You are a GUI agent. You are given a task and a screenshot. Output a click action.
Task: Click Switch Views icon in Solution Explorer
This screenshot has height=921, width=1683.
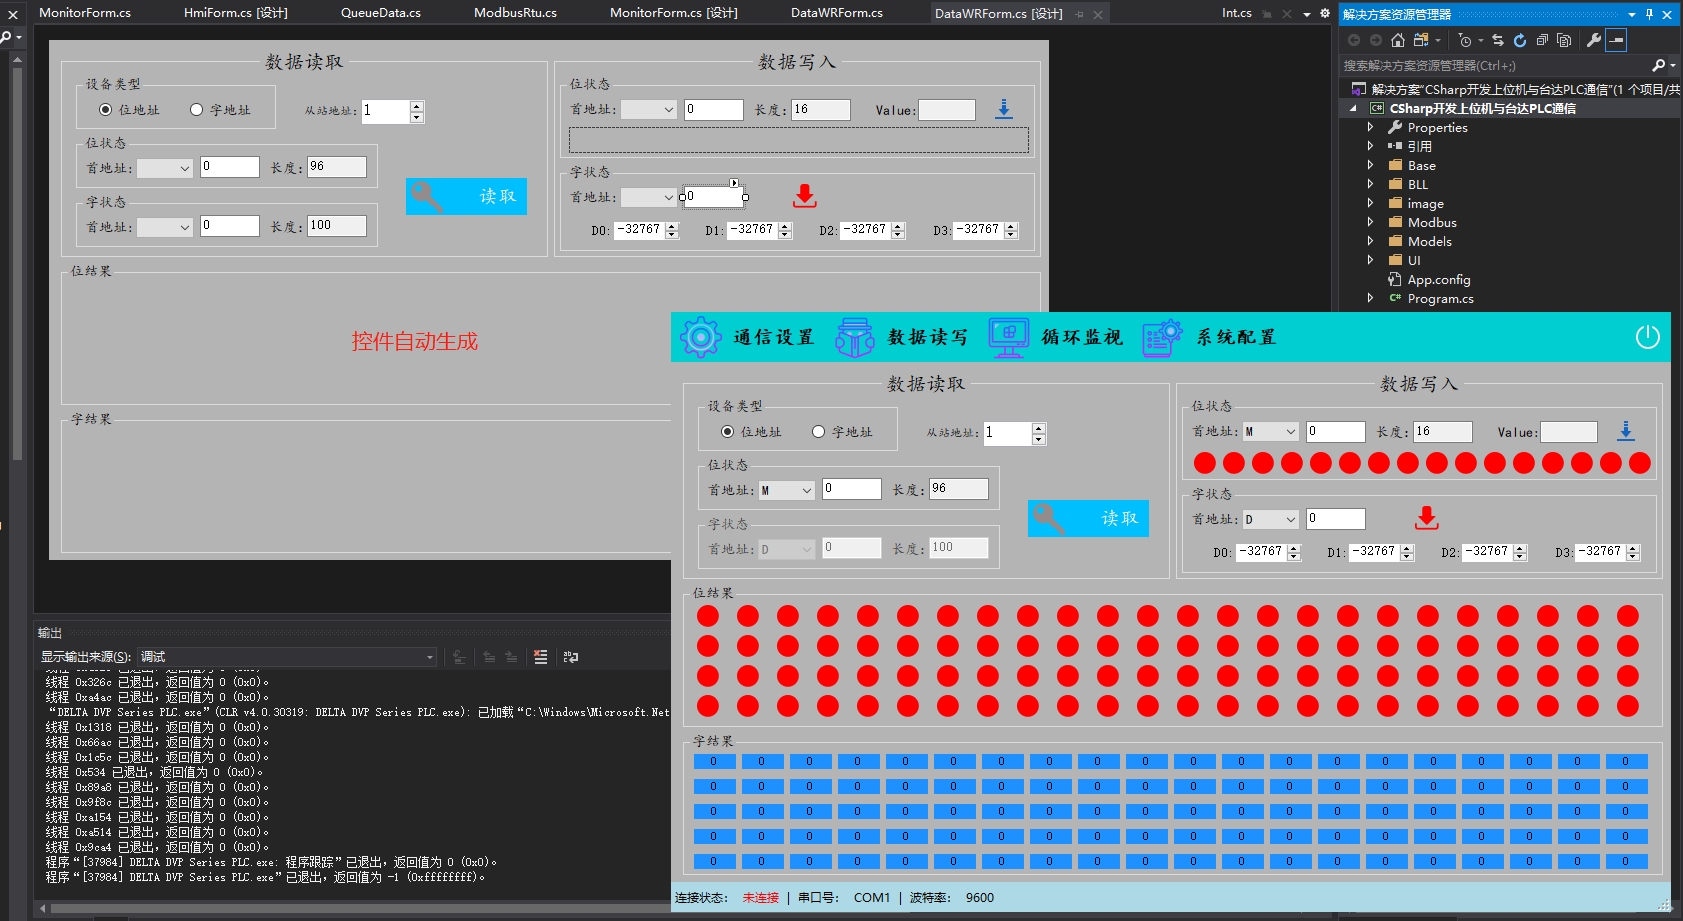(1421, 40)
